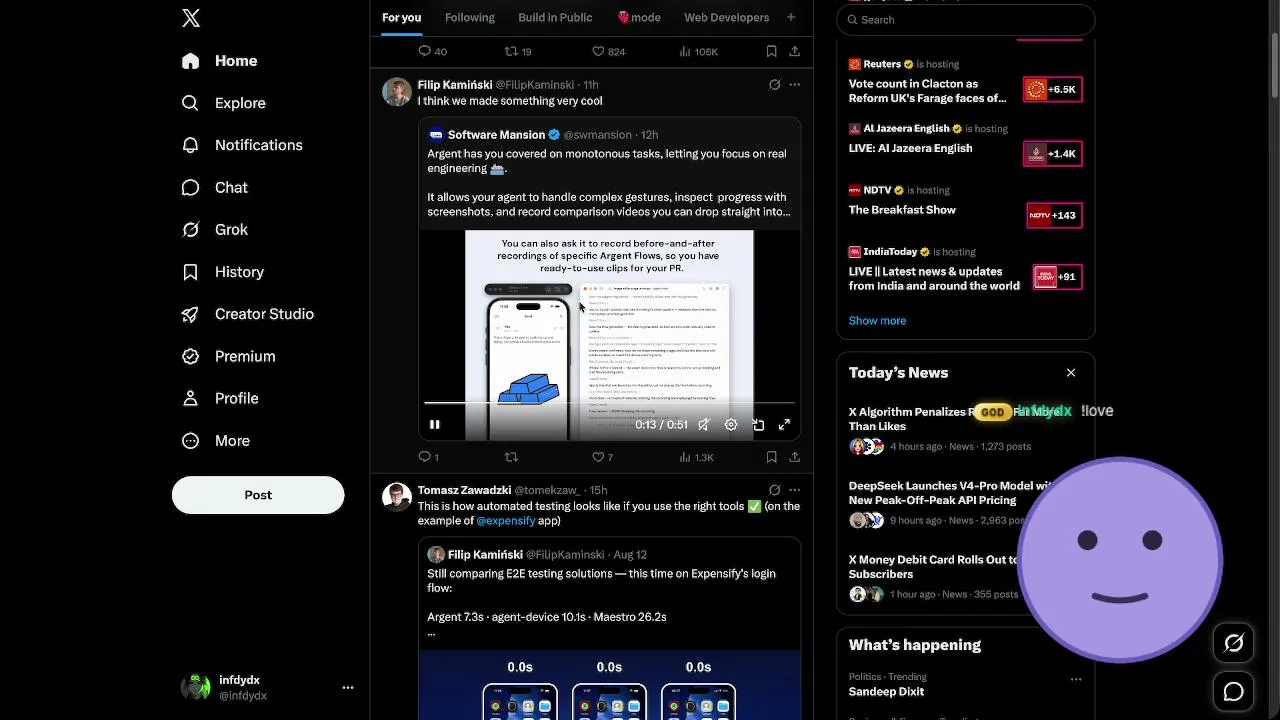
Task: Open Sandeep Dixit trending topic
Action: click(x=886, y=692)
